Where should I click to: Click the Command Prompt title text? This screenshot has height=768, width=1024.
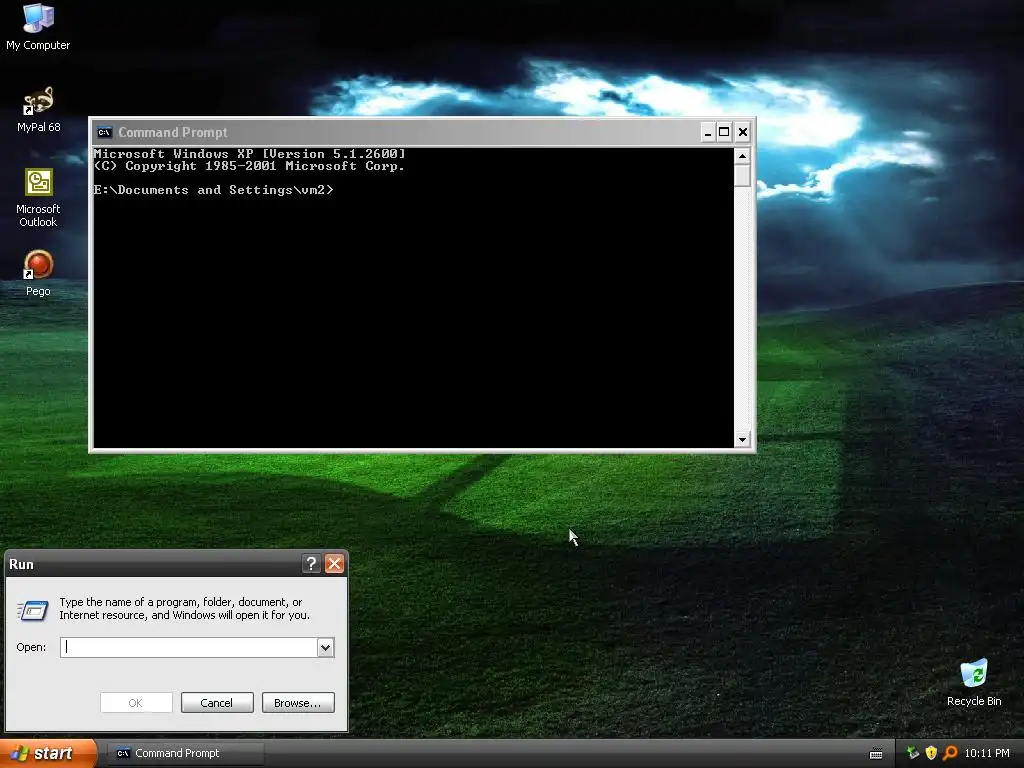[172, 133]
